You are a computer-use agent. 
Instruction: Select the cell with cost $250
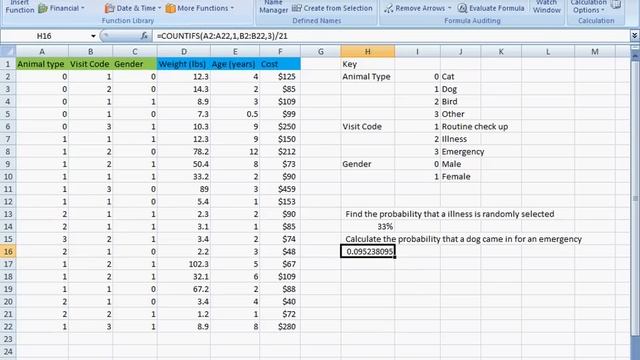click(x=280, y=127)
